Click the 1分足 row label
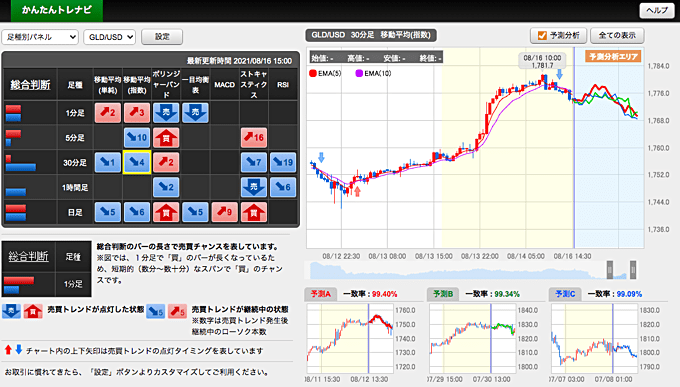The image size is (680, 387). (75, 113)
